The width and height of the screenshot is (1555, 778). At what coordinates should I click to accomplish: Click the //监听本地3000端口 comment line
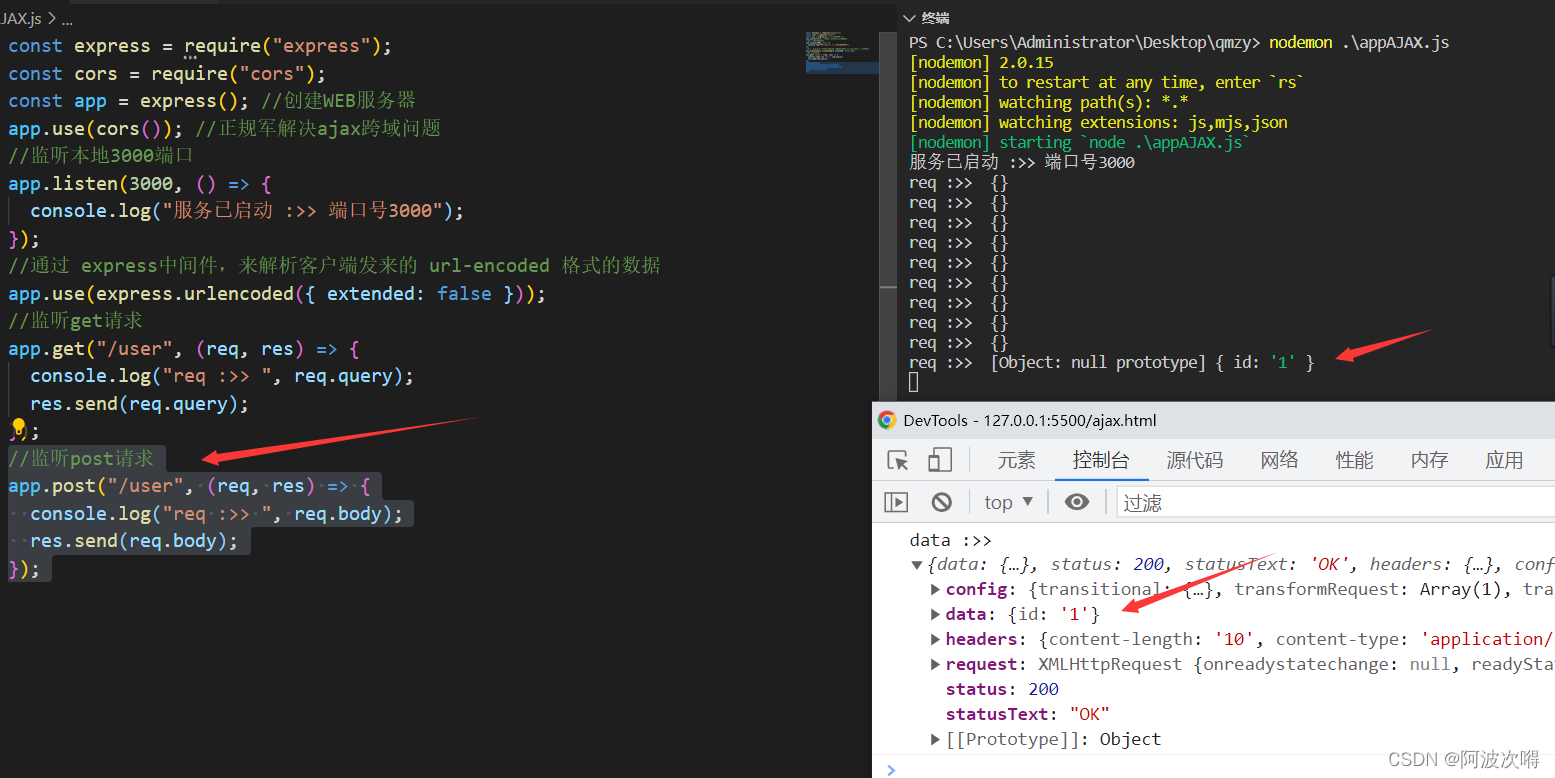(x=100, y=156)
